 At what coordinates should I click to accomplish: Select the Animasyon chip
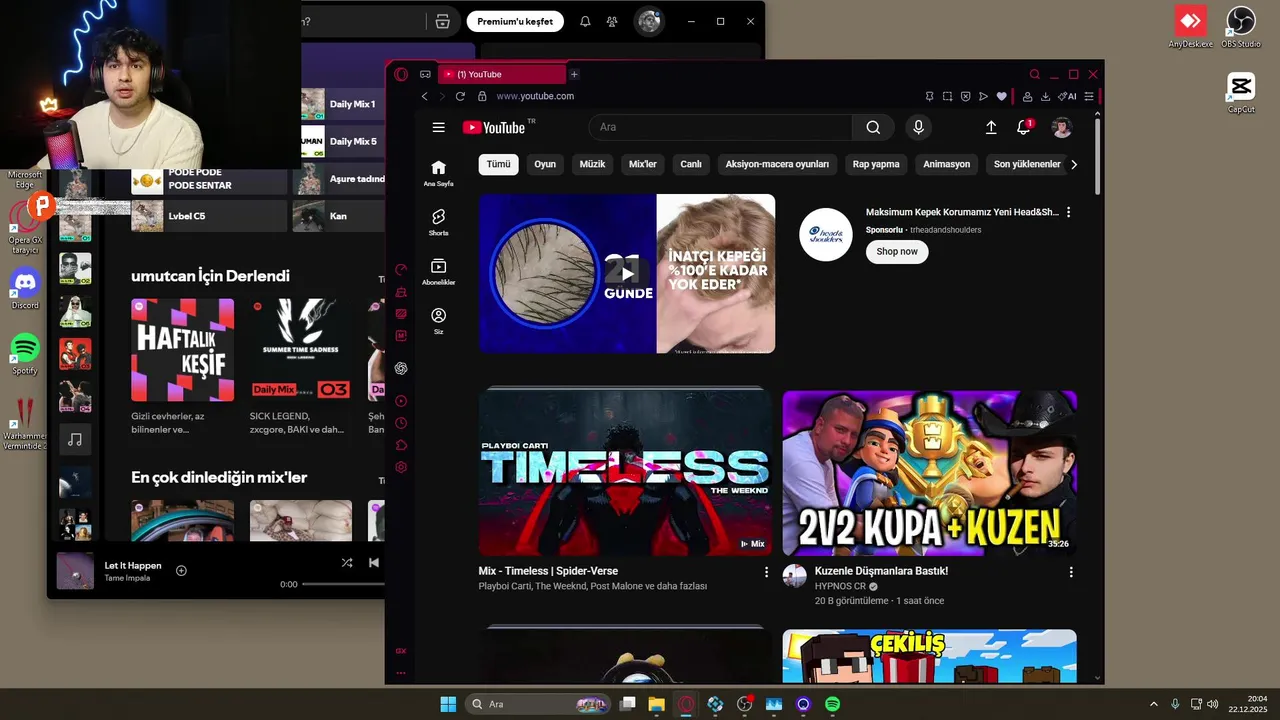click(946, 164)
